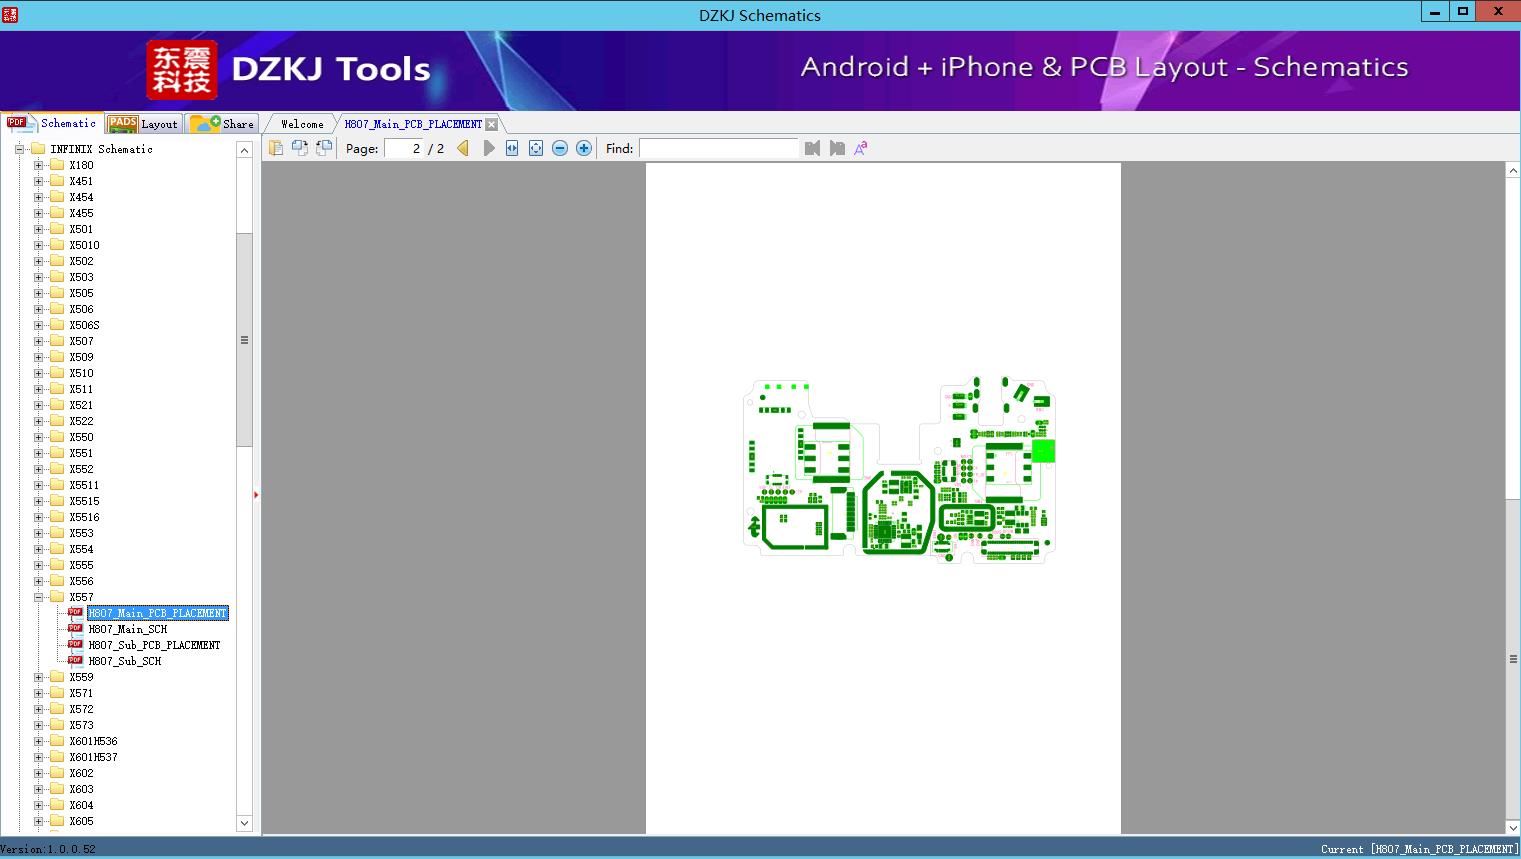The image size is (1521, 859).
Task: Zoom in with the plus icon
Action: coord(584,148)
